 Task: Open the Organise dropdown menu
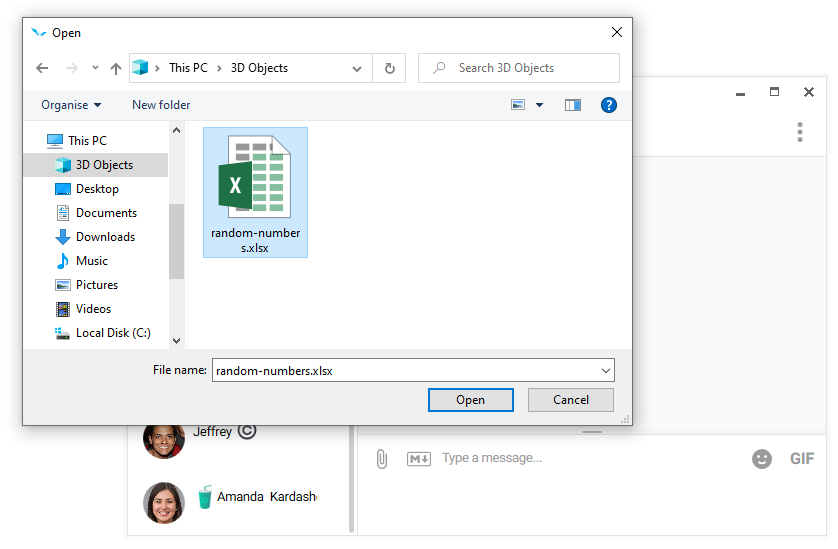tap(71, 105)
